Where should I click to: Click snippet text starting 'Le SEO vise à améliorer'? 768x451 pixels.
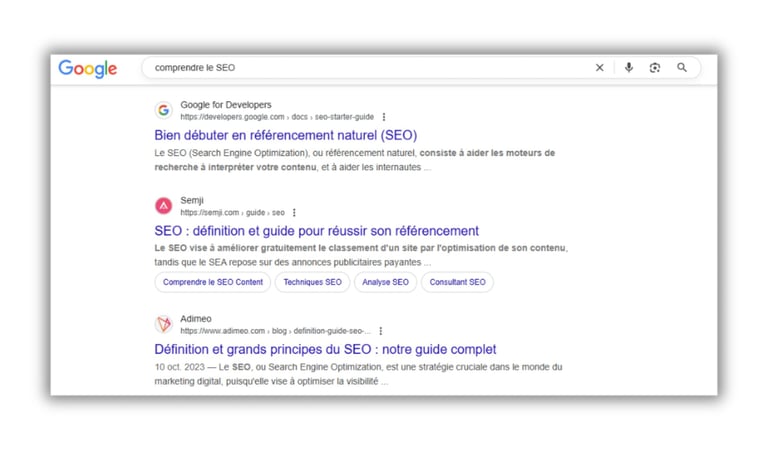[x=361, y=255]
